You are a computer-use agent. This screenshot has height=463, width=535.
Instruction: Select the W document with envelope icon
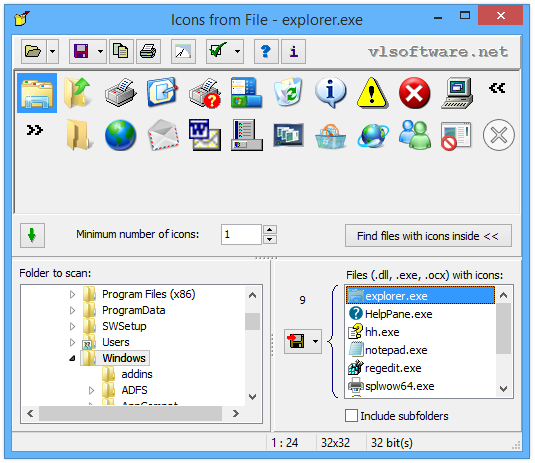click(x=205, y=135)
